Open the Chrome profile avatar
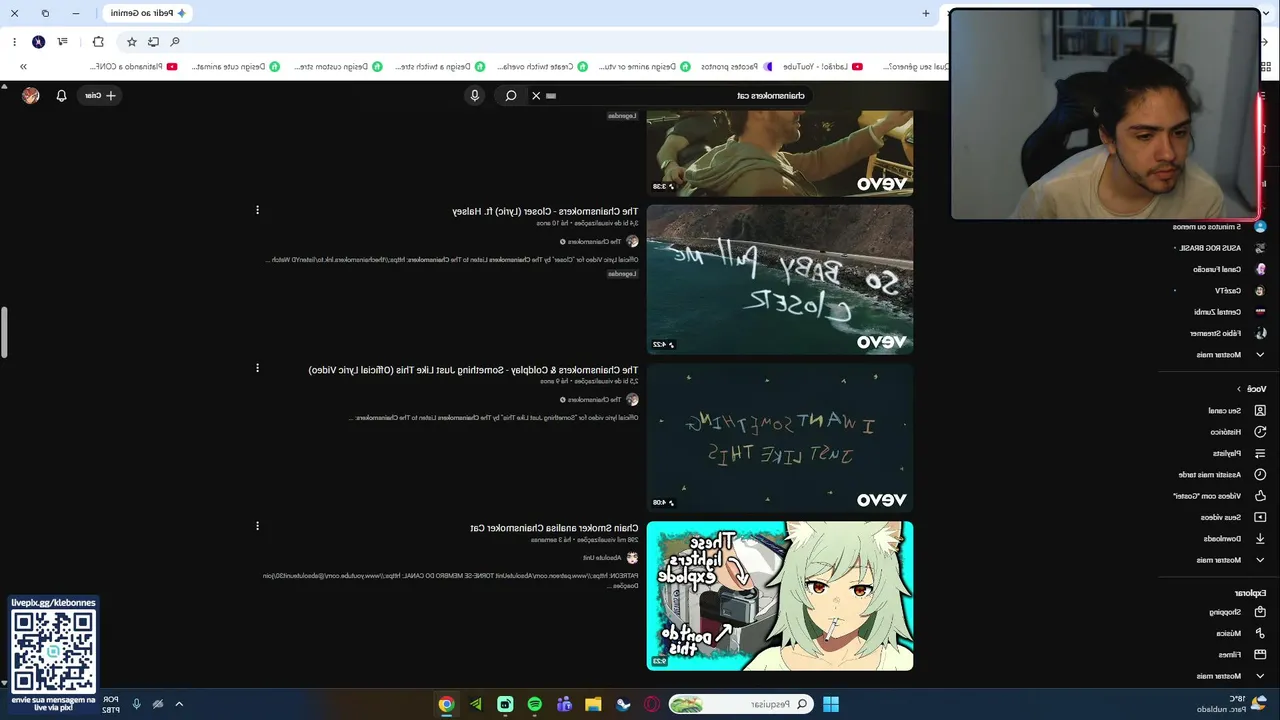Screen dimensions: 1280x720 coord(38,42)
